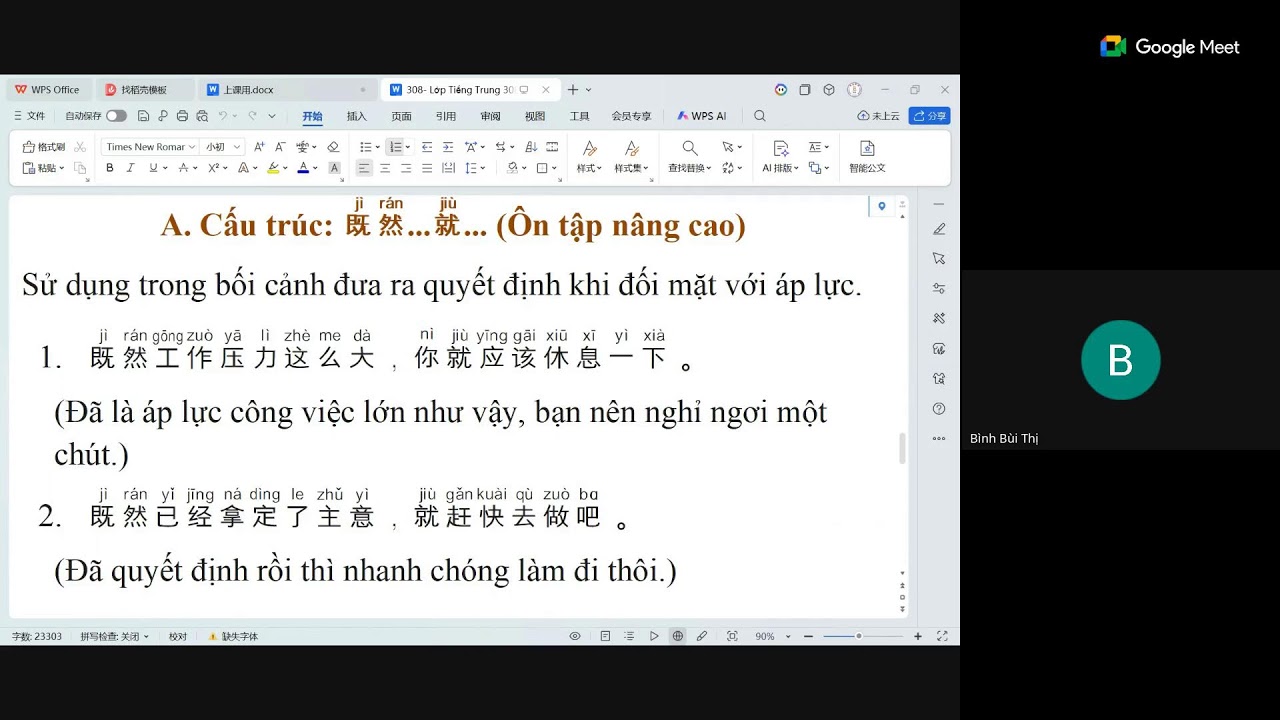Click the 智能公文 smart document icon
The height and width of the screenshot is (720, 1280).
867,157
